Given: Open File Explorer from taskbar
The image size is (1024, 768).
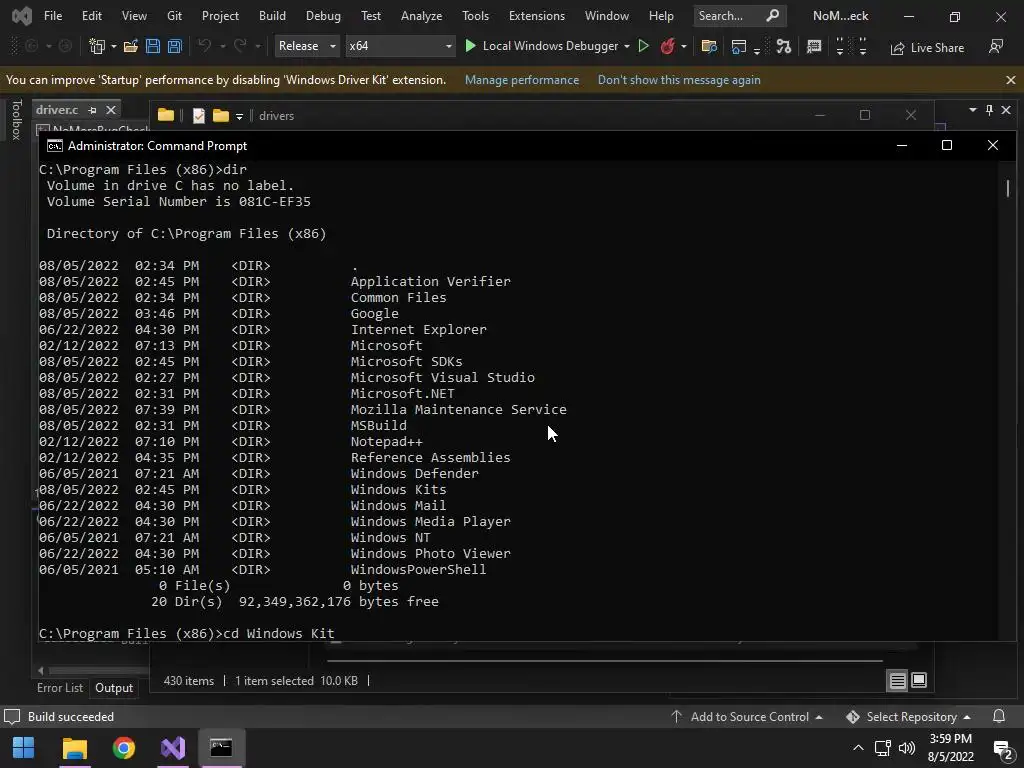Looking at the screenshot, I should (x=74, y=748).
